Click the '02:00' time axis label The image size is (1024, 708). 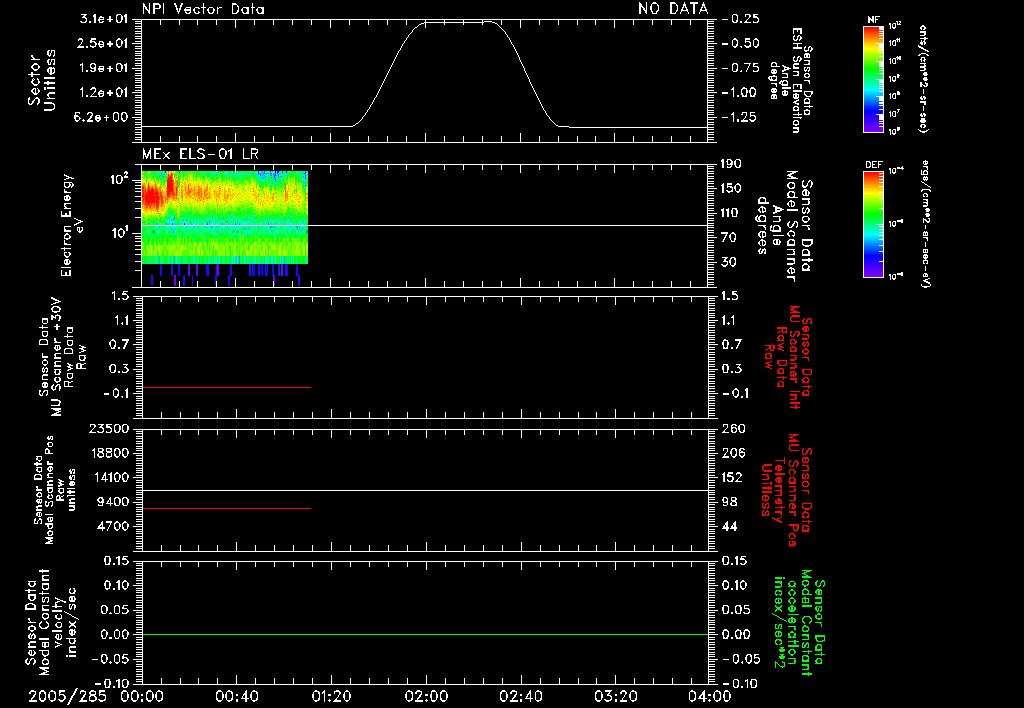pos(426,696)
